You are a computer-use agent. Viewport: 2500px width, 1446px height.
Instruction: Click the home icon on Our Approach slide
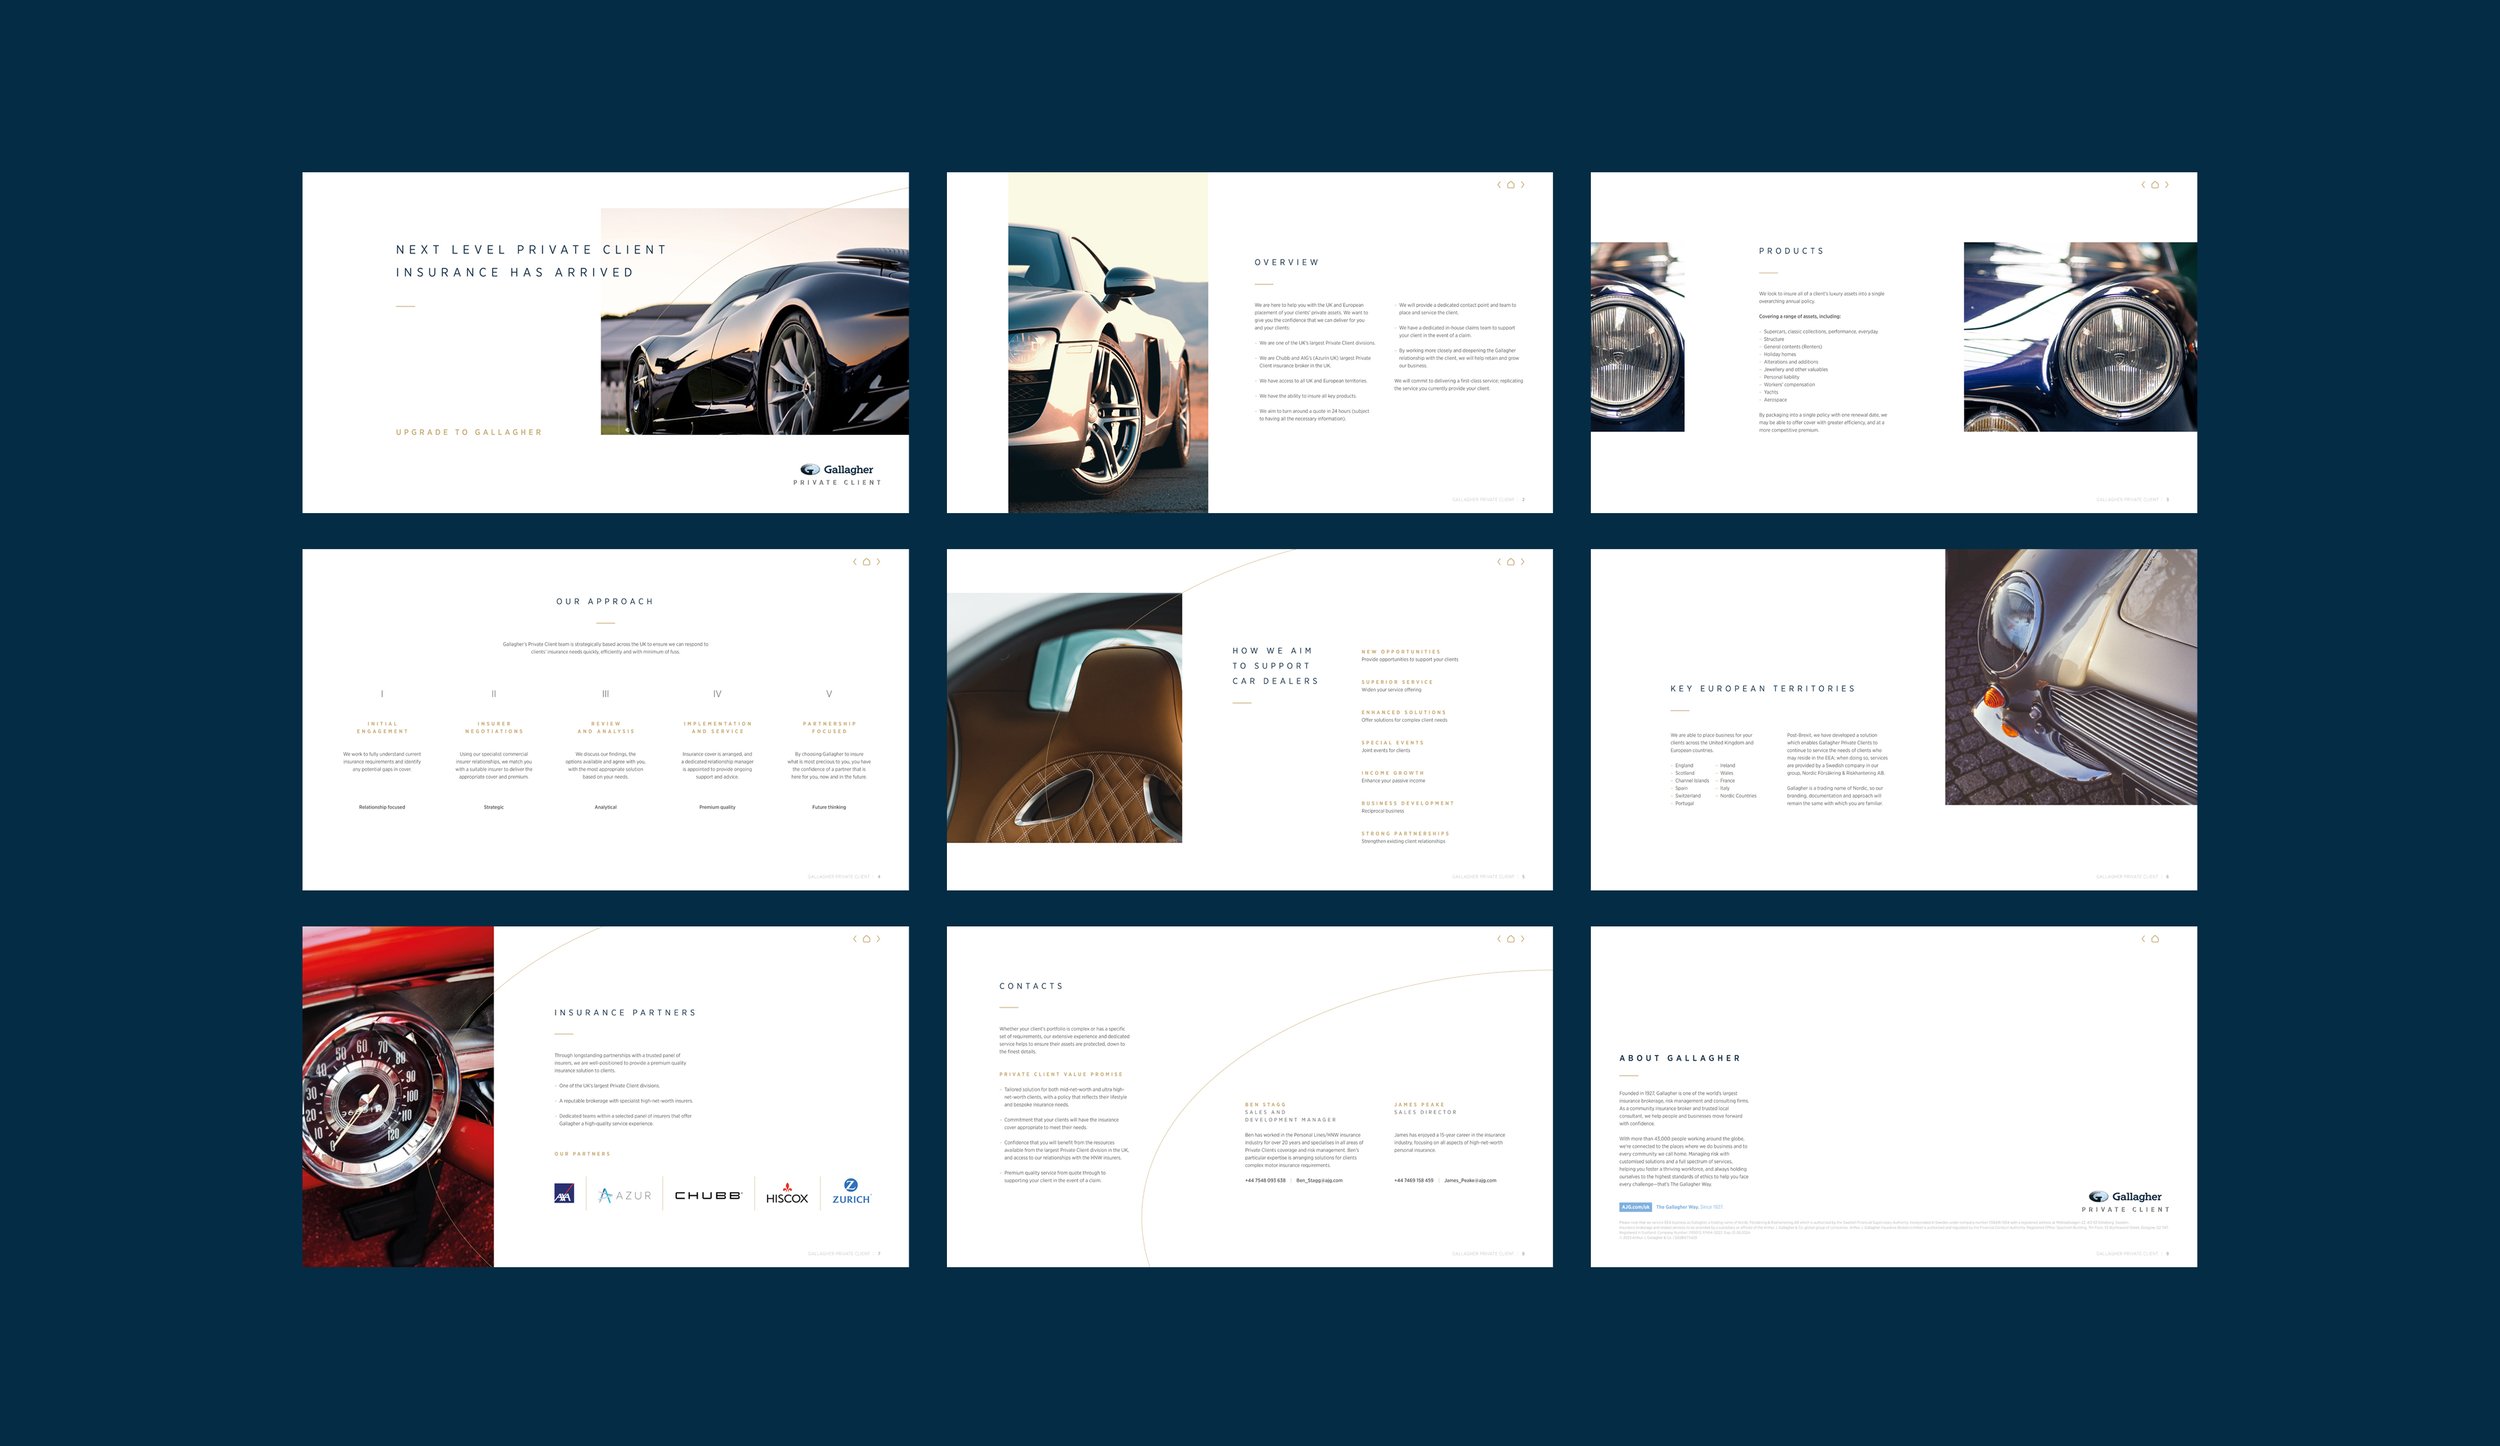(x=866, y=562)
